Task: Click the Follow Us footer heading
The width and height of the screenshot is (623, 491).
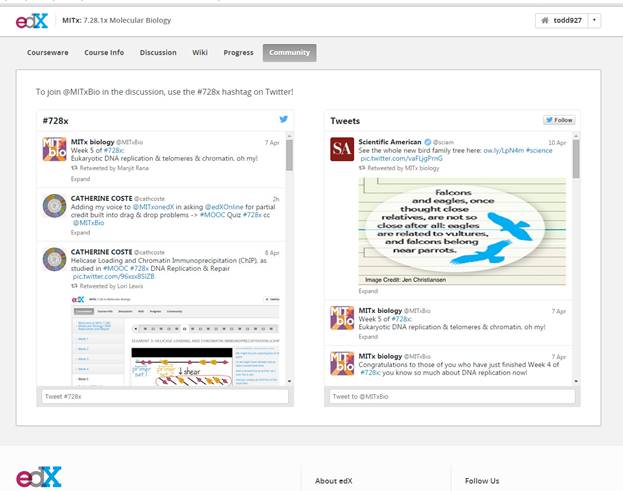Action: 482,481
